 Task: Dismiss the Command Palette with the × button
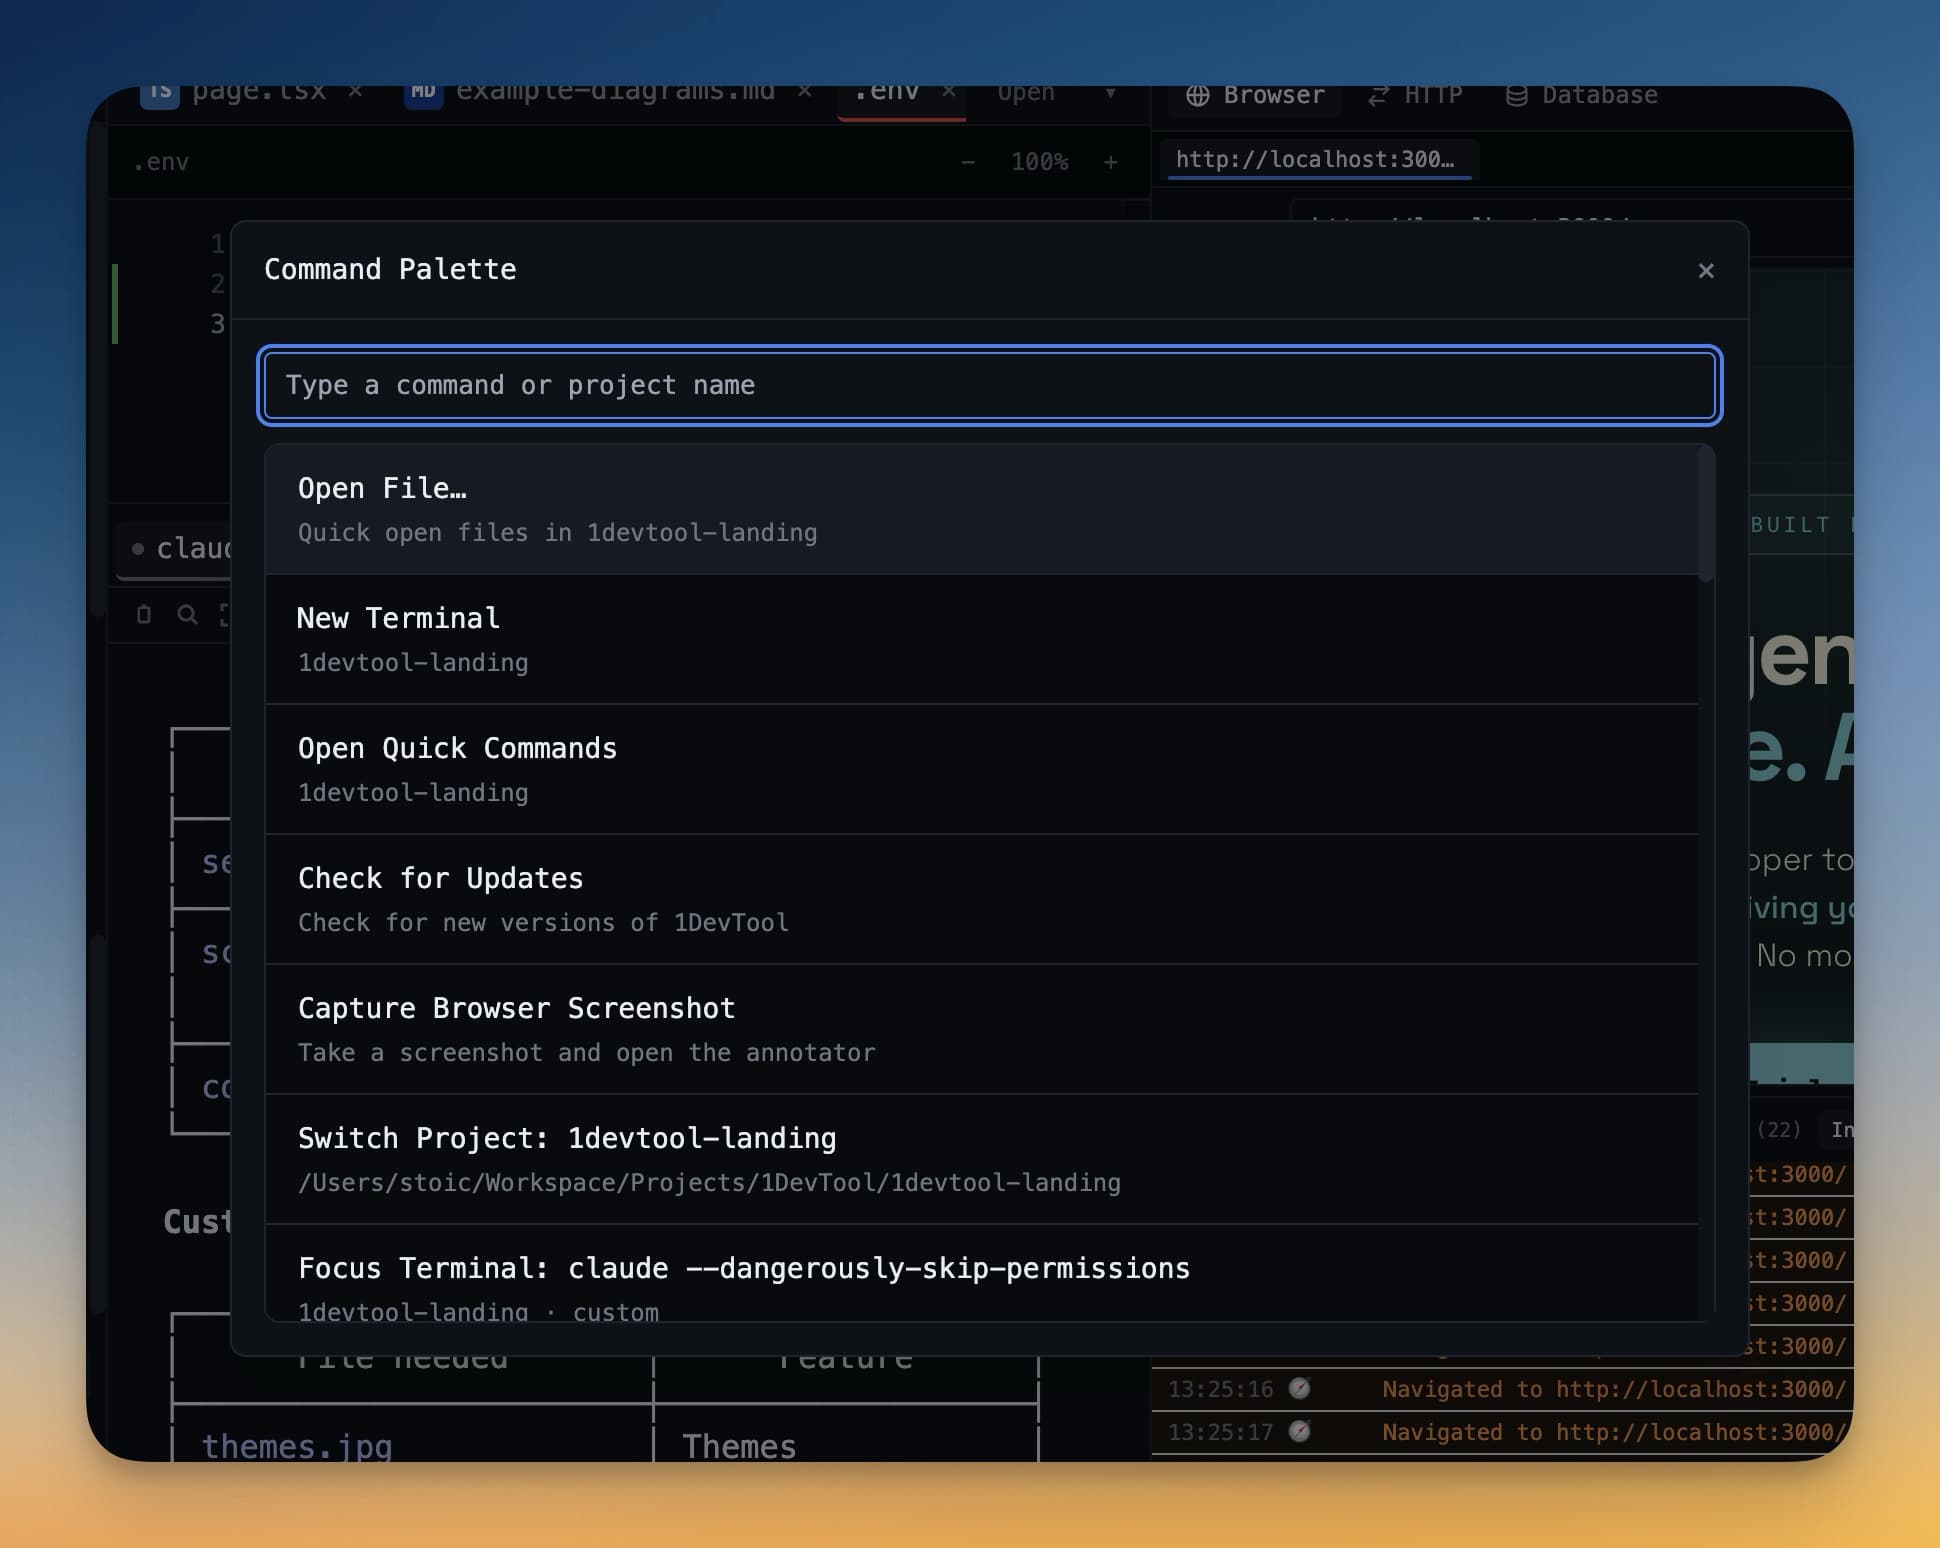(x=1705, y=270)
